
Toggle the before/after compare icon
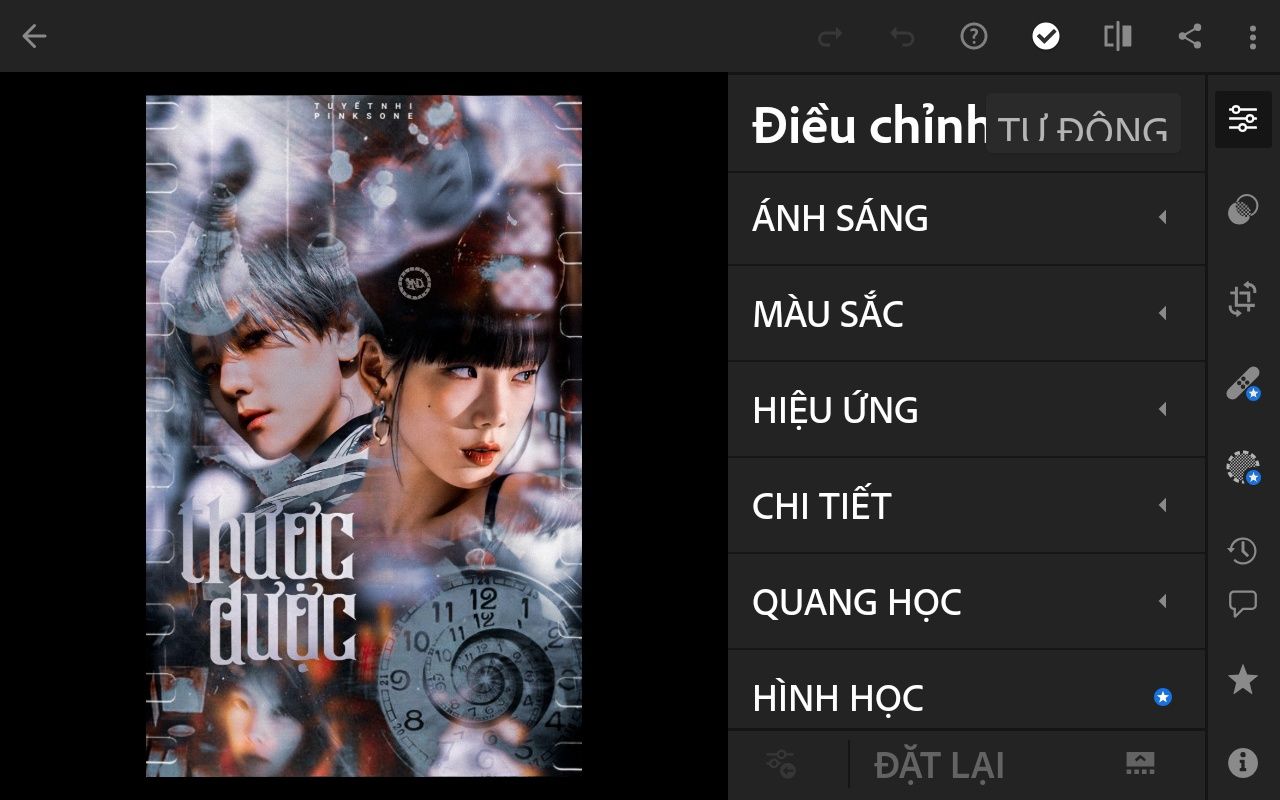tap(1118, 37)
